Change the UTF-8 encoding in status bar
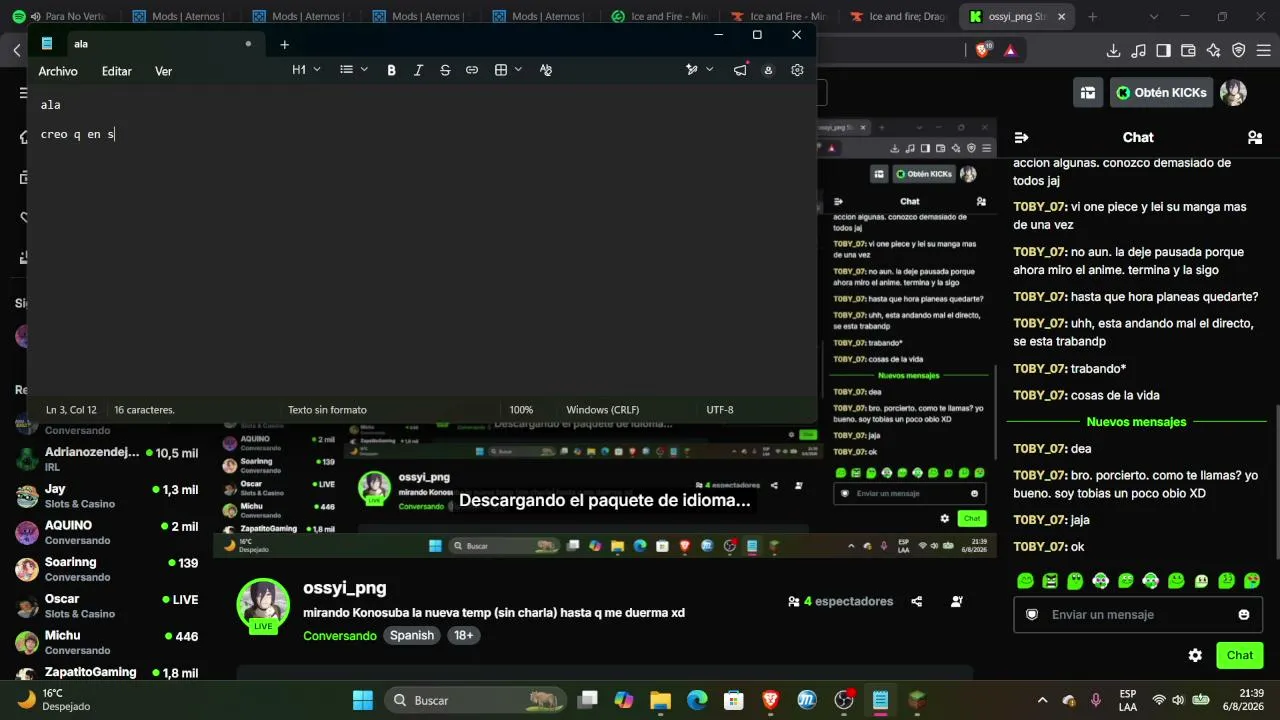Screen dimensions: 1280x720 (720, 410)
